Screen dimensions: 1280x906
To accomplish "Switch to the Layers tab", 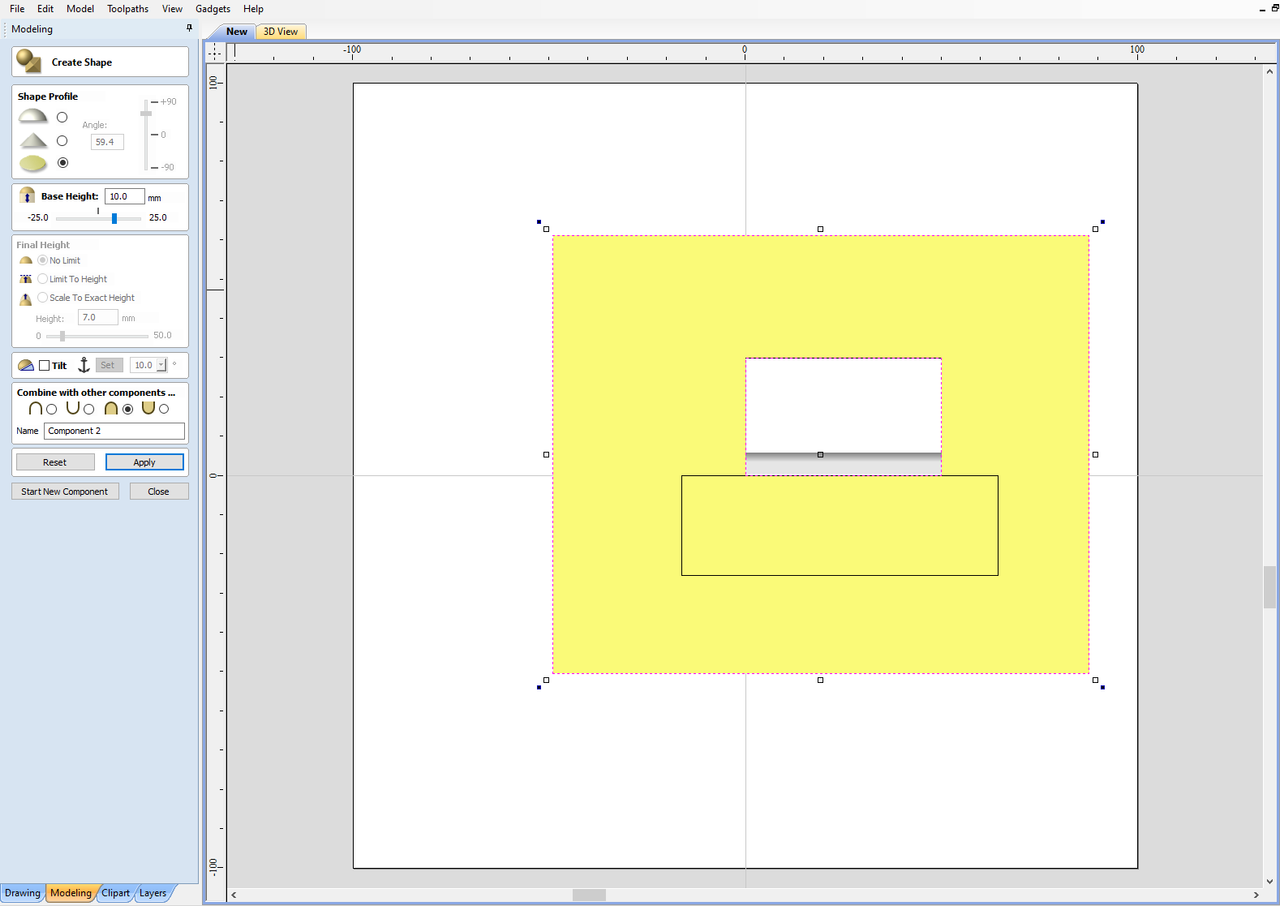I will (153, 893).
